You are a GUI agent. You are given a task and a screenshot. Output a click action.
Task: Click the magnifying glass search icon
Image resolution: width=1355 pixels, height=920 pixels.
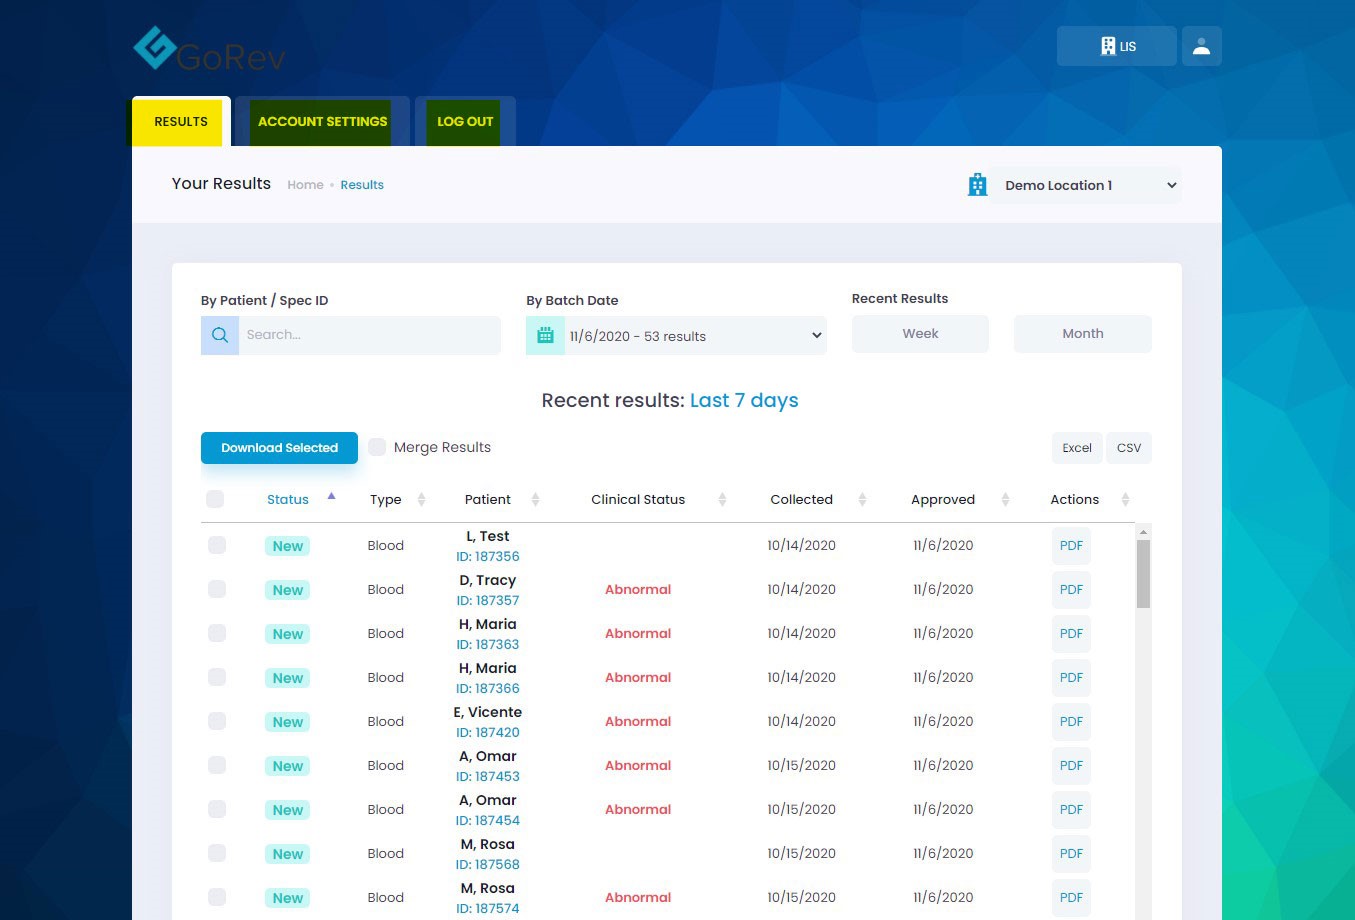pos(220,335)
